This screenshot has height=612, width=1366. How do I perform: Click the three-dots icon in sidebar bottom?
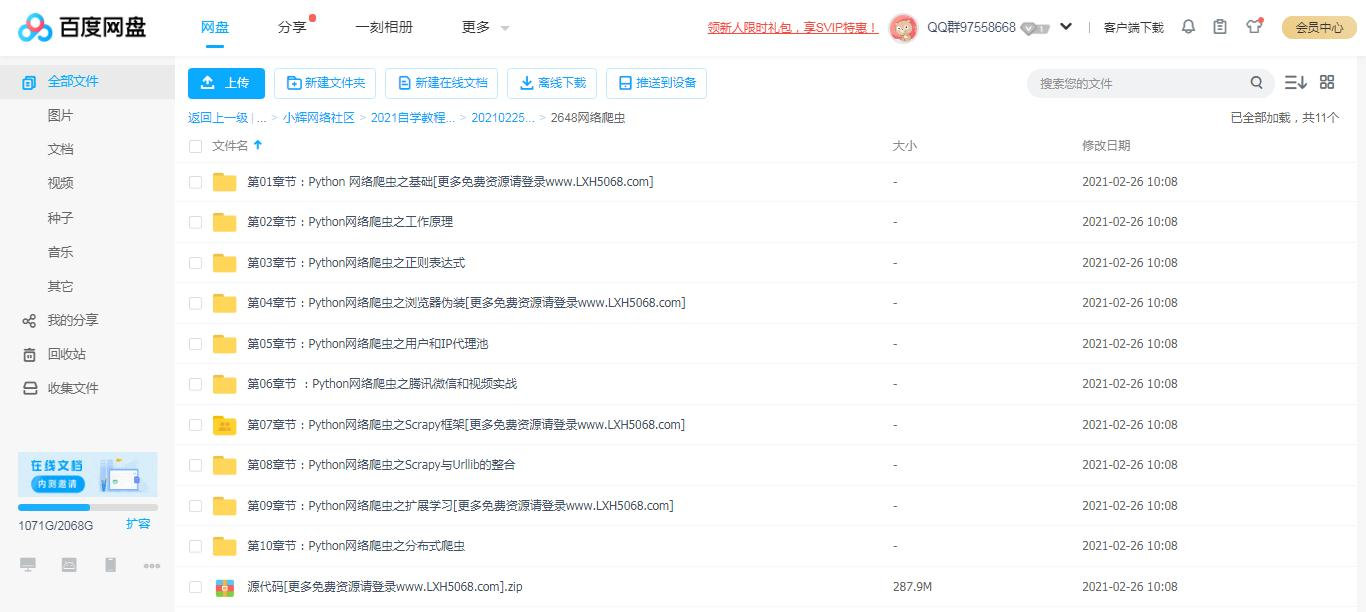[152, 566]
